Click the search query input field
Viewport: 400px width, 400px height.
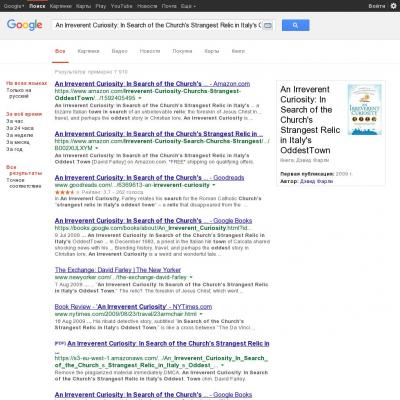click(x=159, y=25)
